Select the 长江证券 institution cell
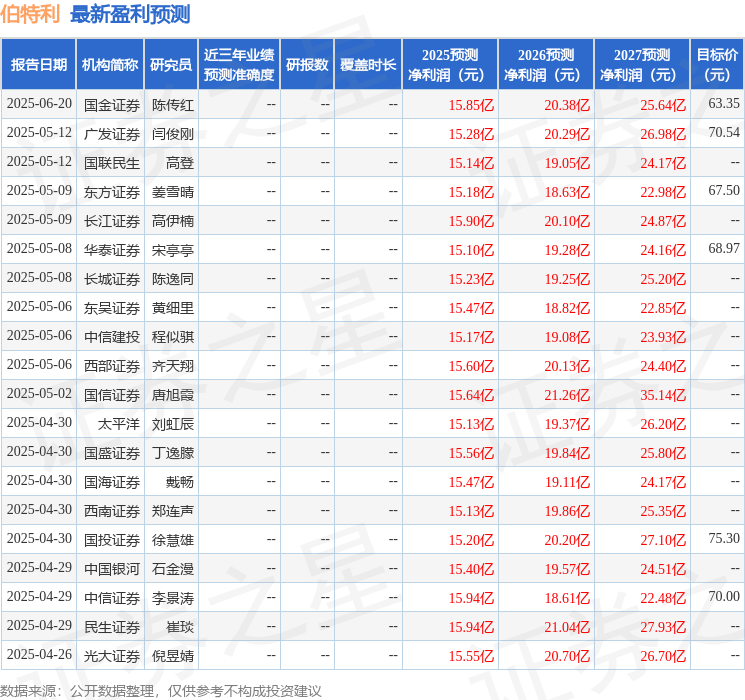 (x=112, y=221)
